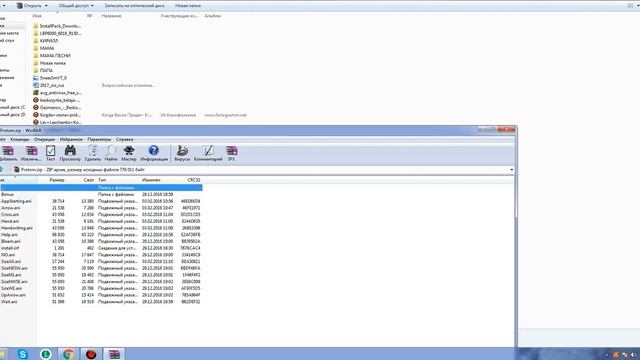Viewport: 640px width, 360px height.
Task: Run the Тест archive test tool
Action: click(x=50, y=153)
